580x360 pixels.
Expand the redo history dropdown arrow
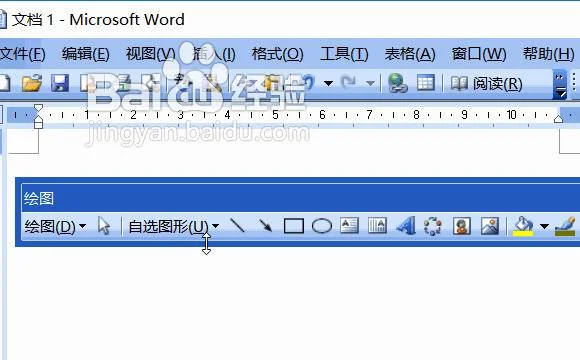point(371,83)
